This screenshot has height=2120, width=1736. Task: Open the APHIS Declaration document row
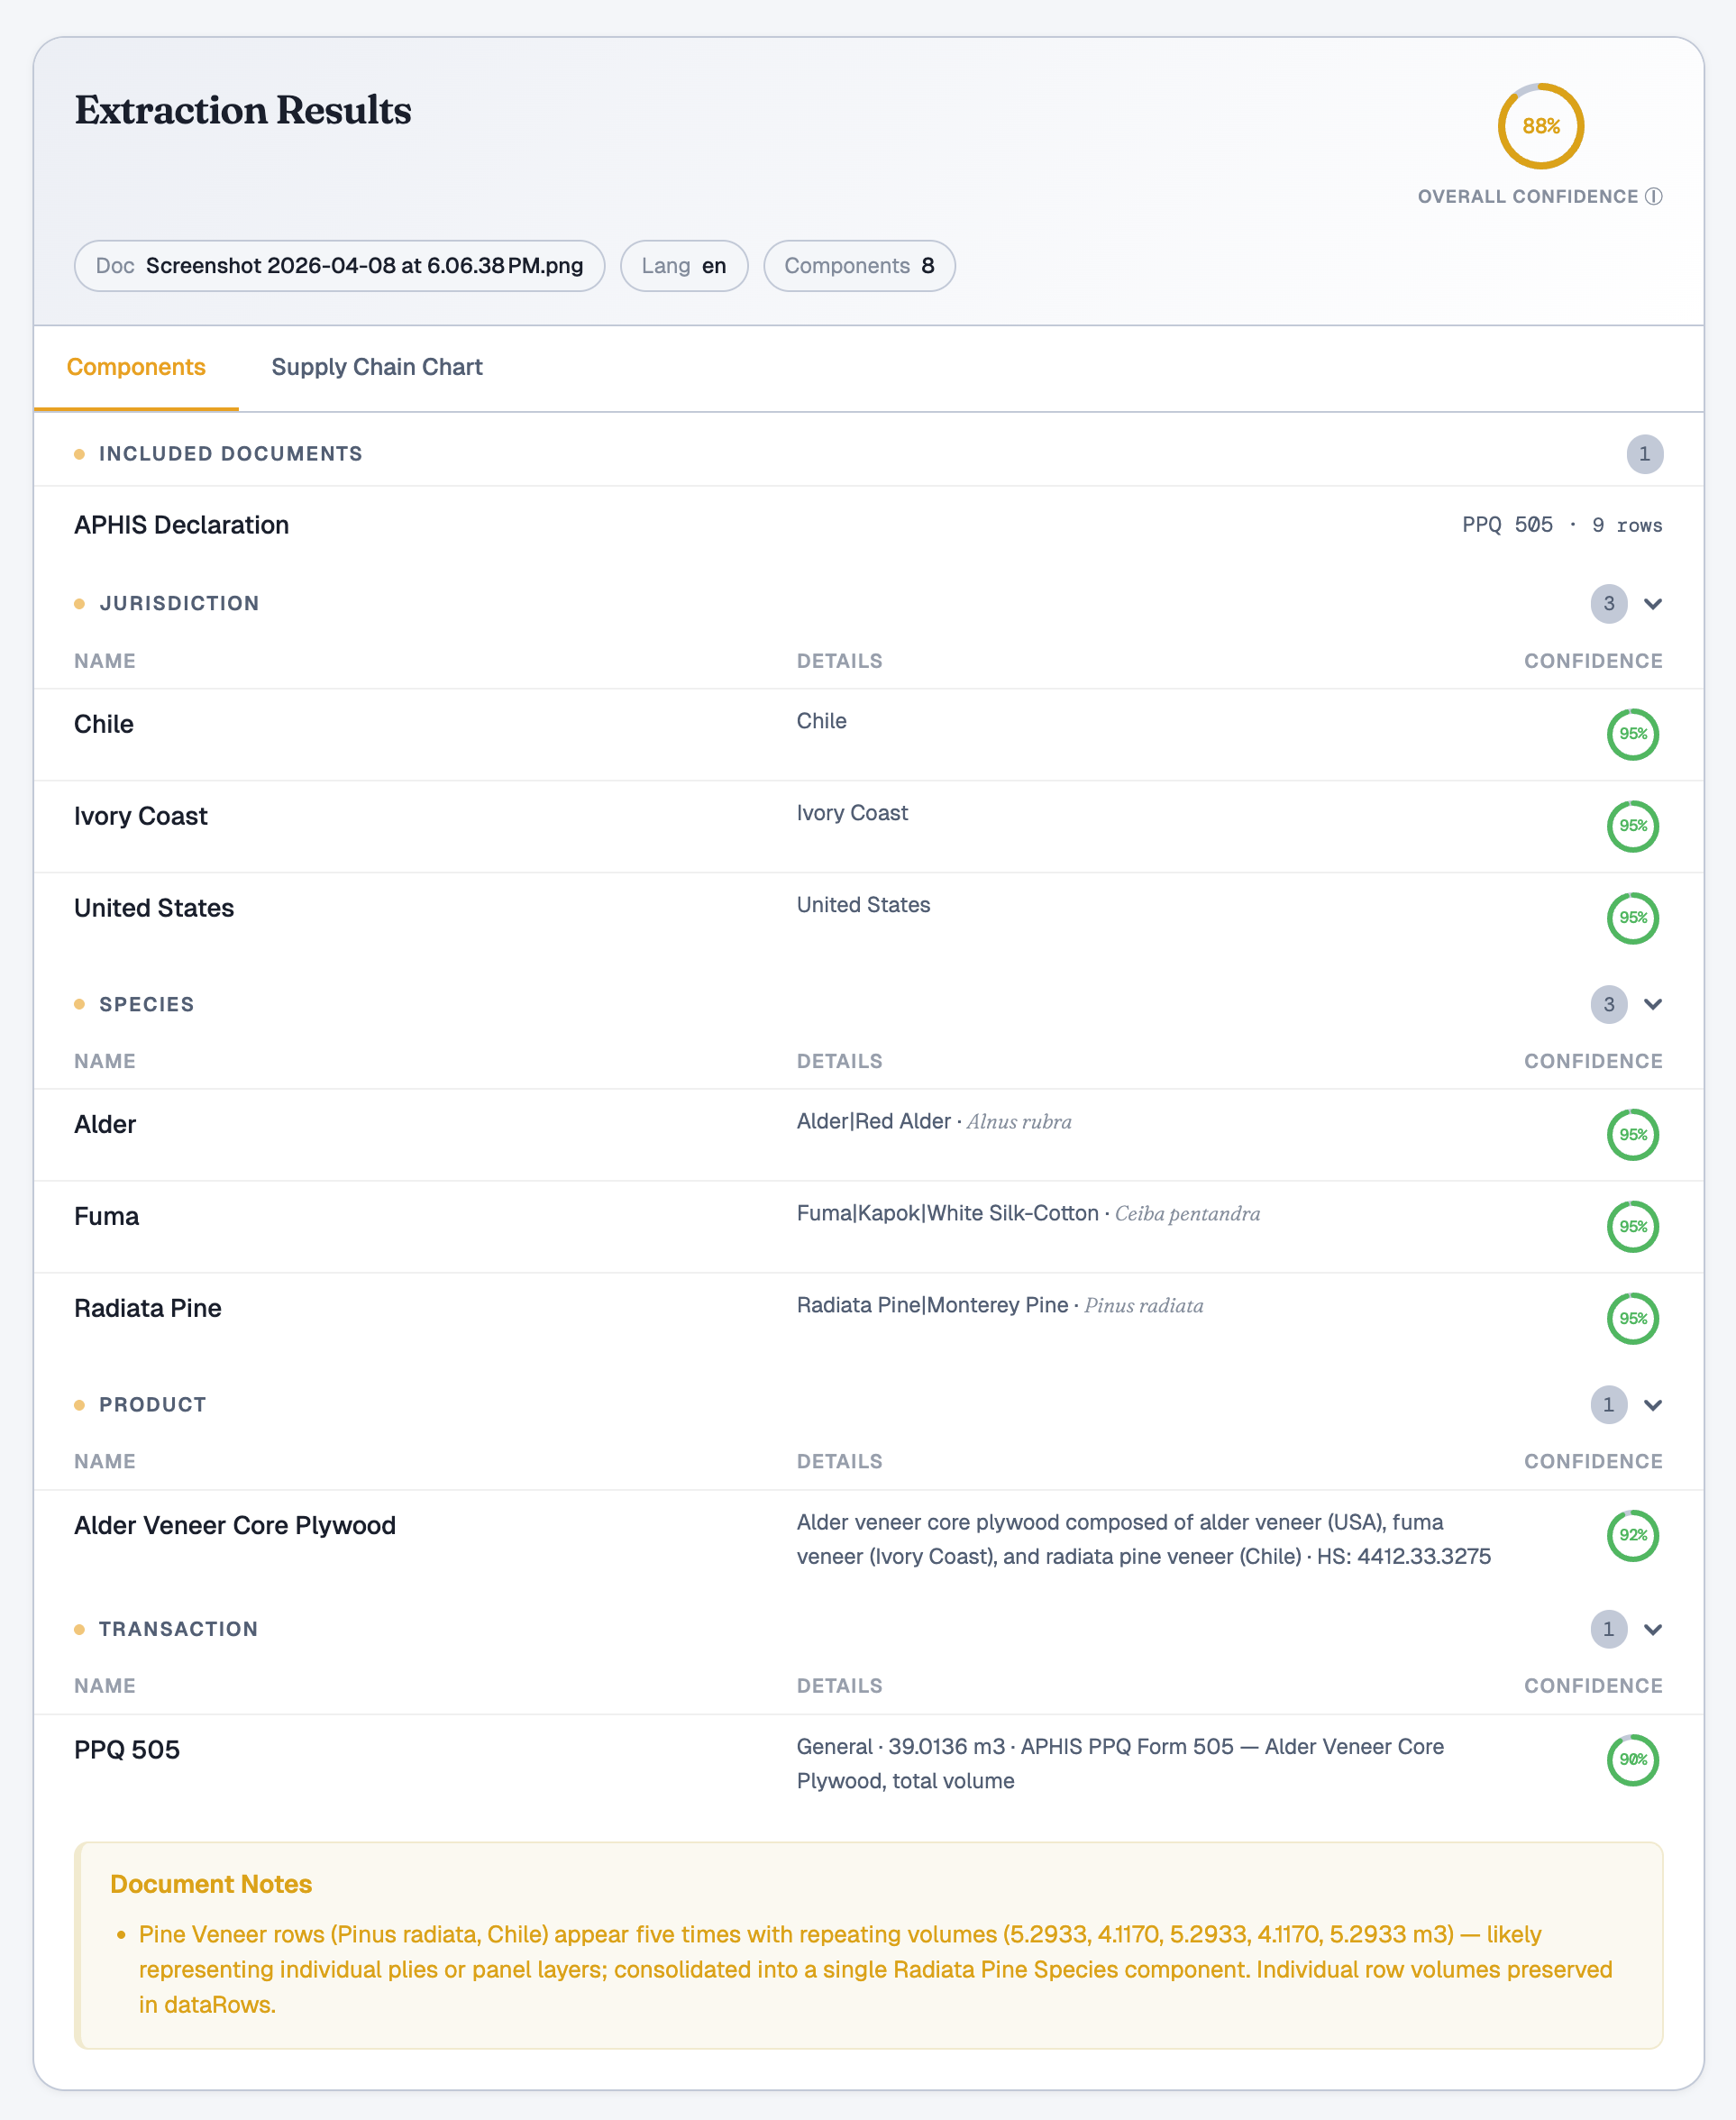click(182, 525)
